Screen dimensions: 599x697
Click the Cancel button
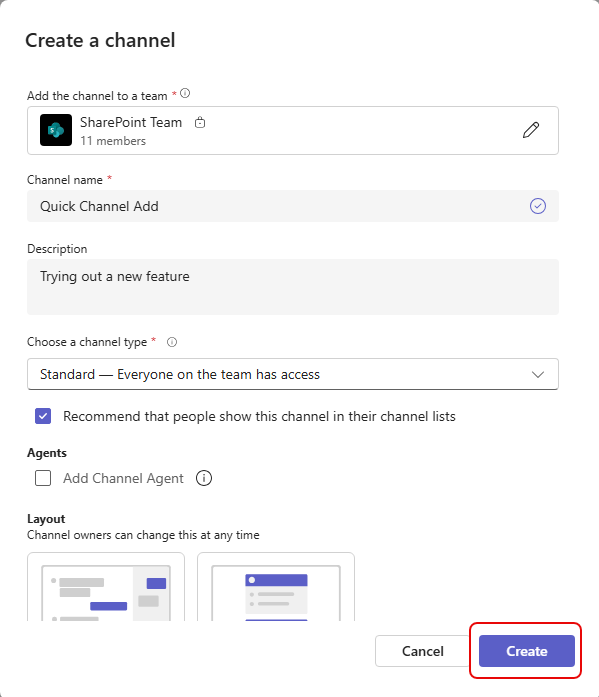click(423, 651)
